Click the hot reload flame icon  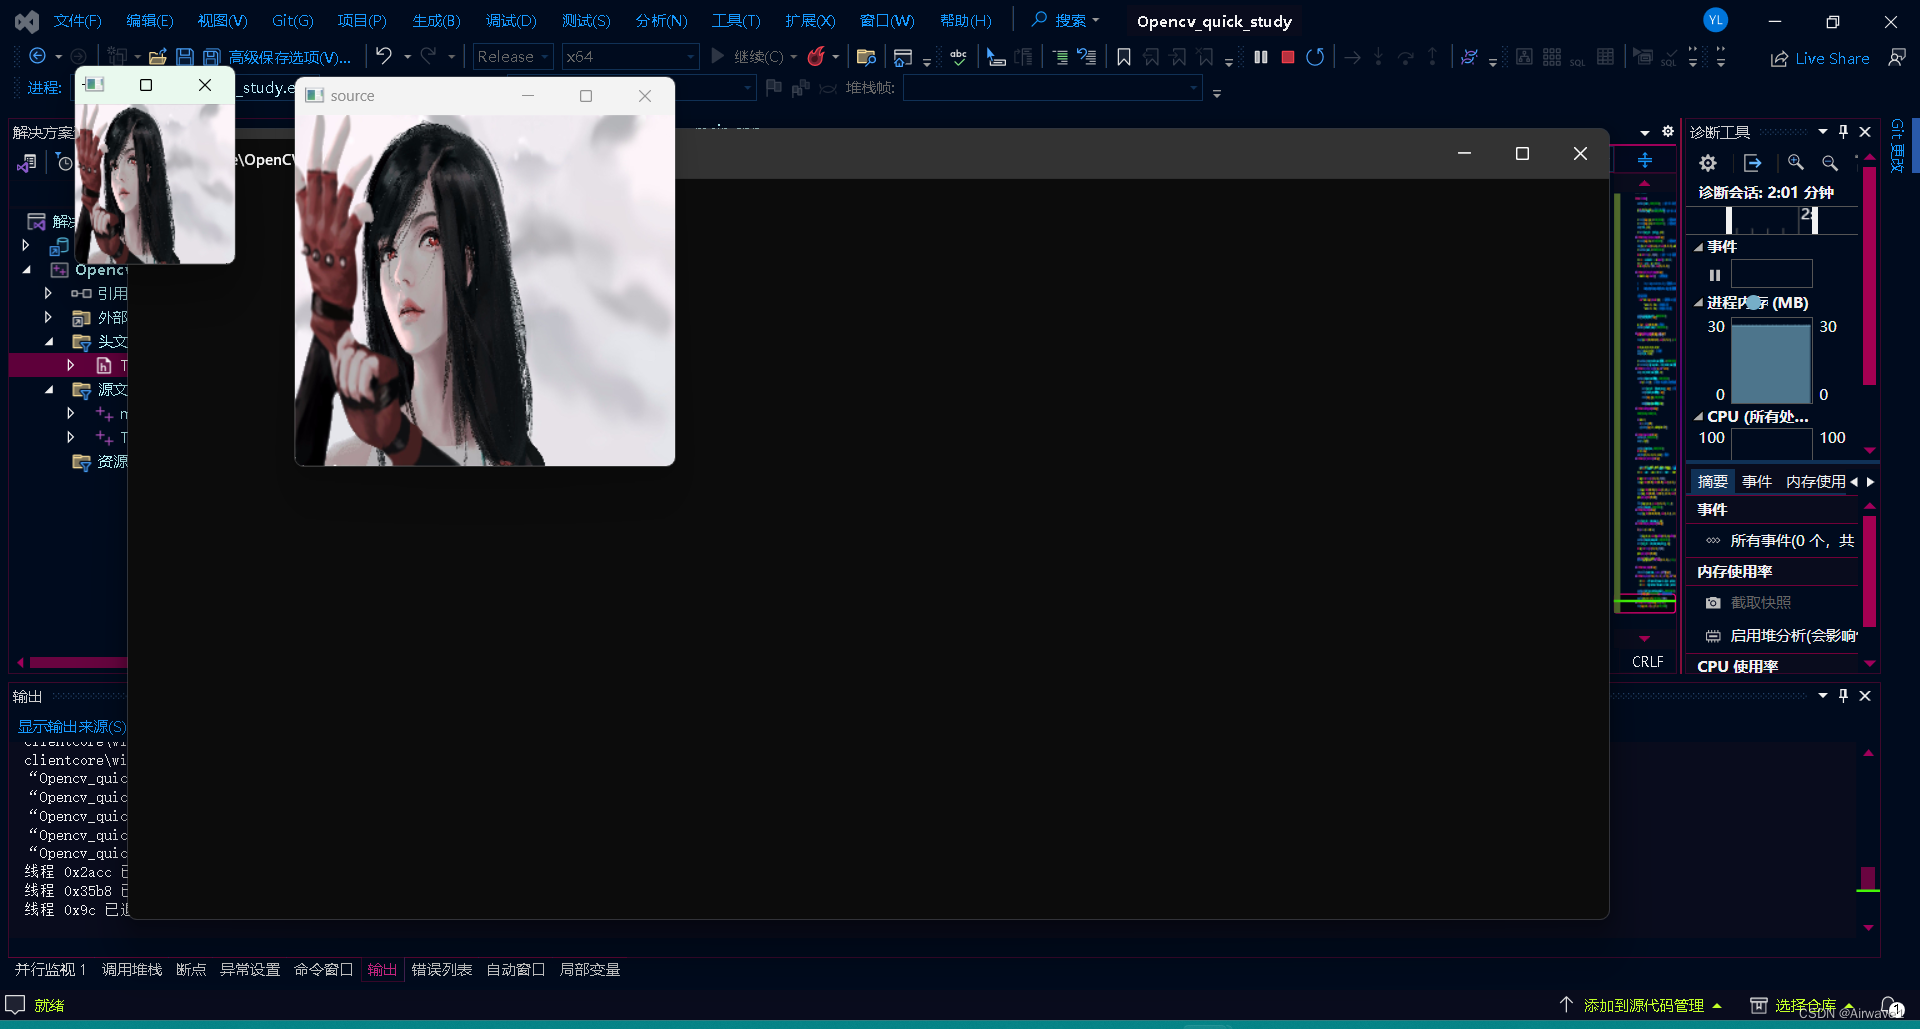coord(817,57)
